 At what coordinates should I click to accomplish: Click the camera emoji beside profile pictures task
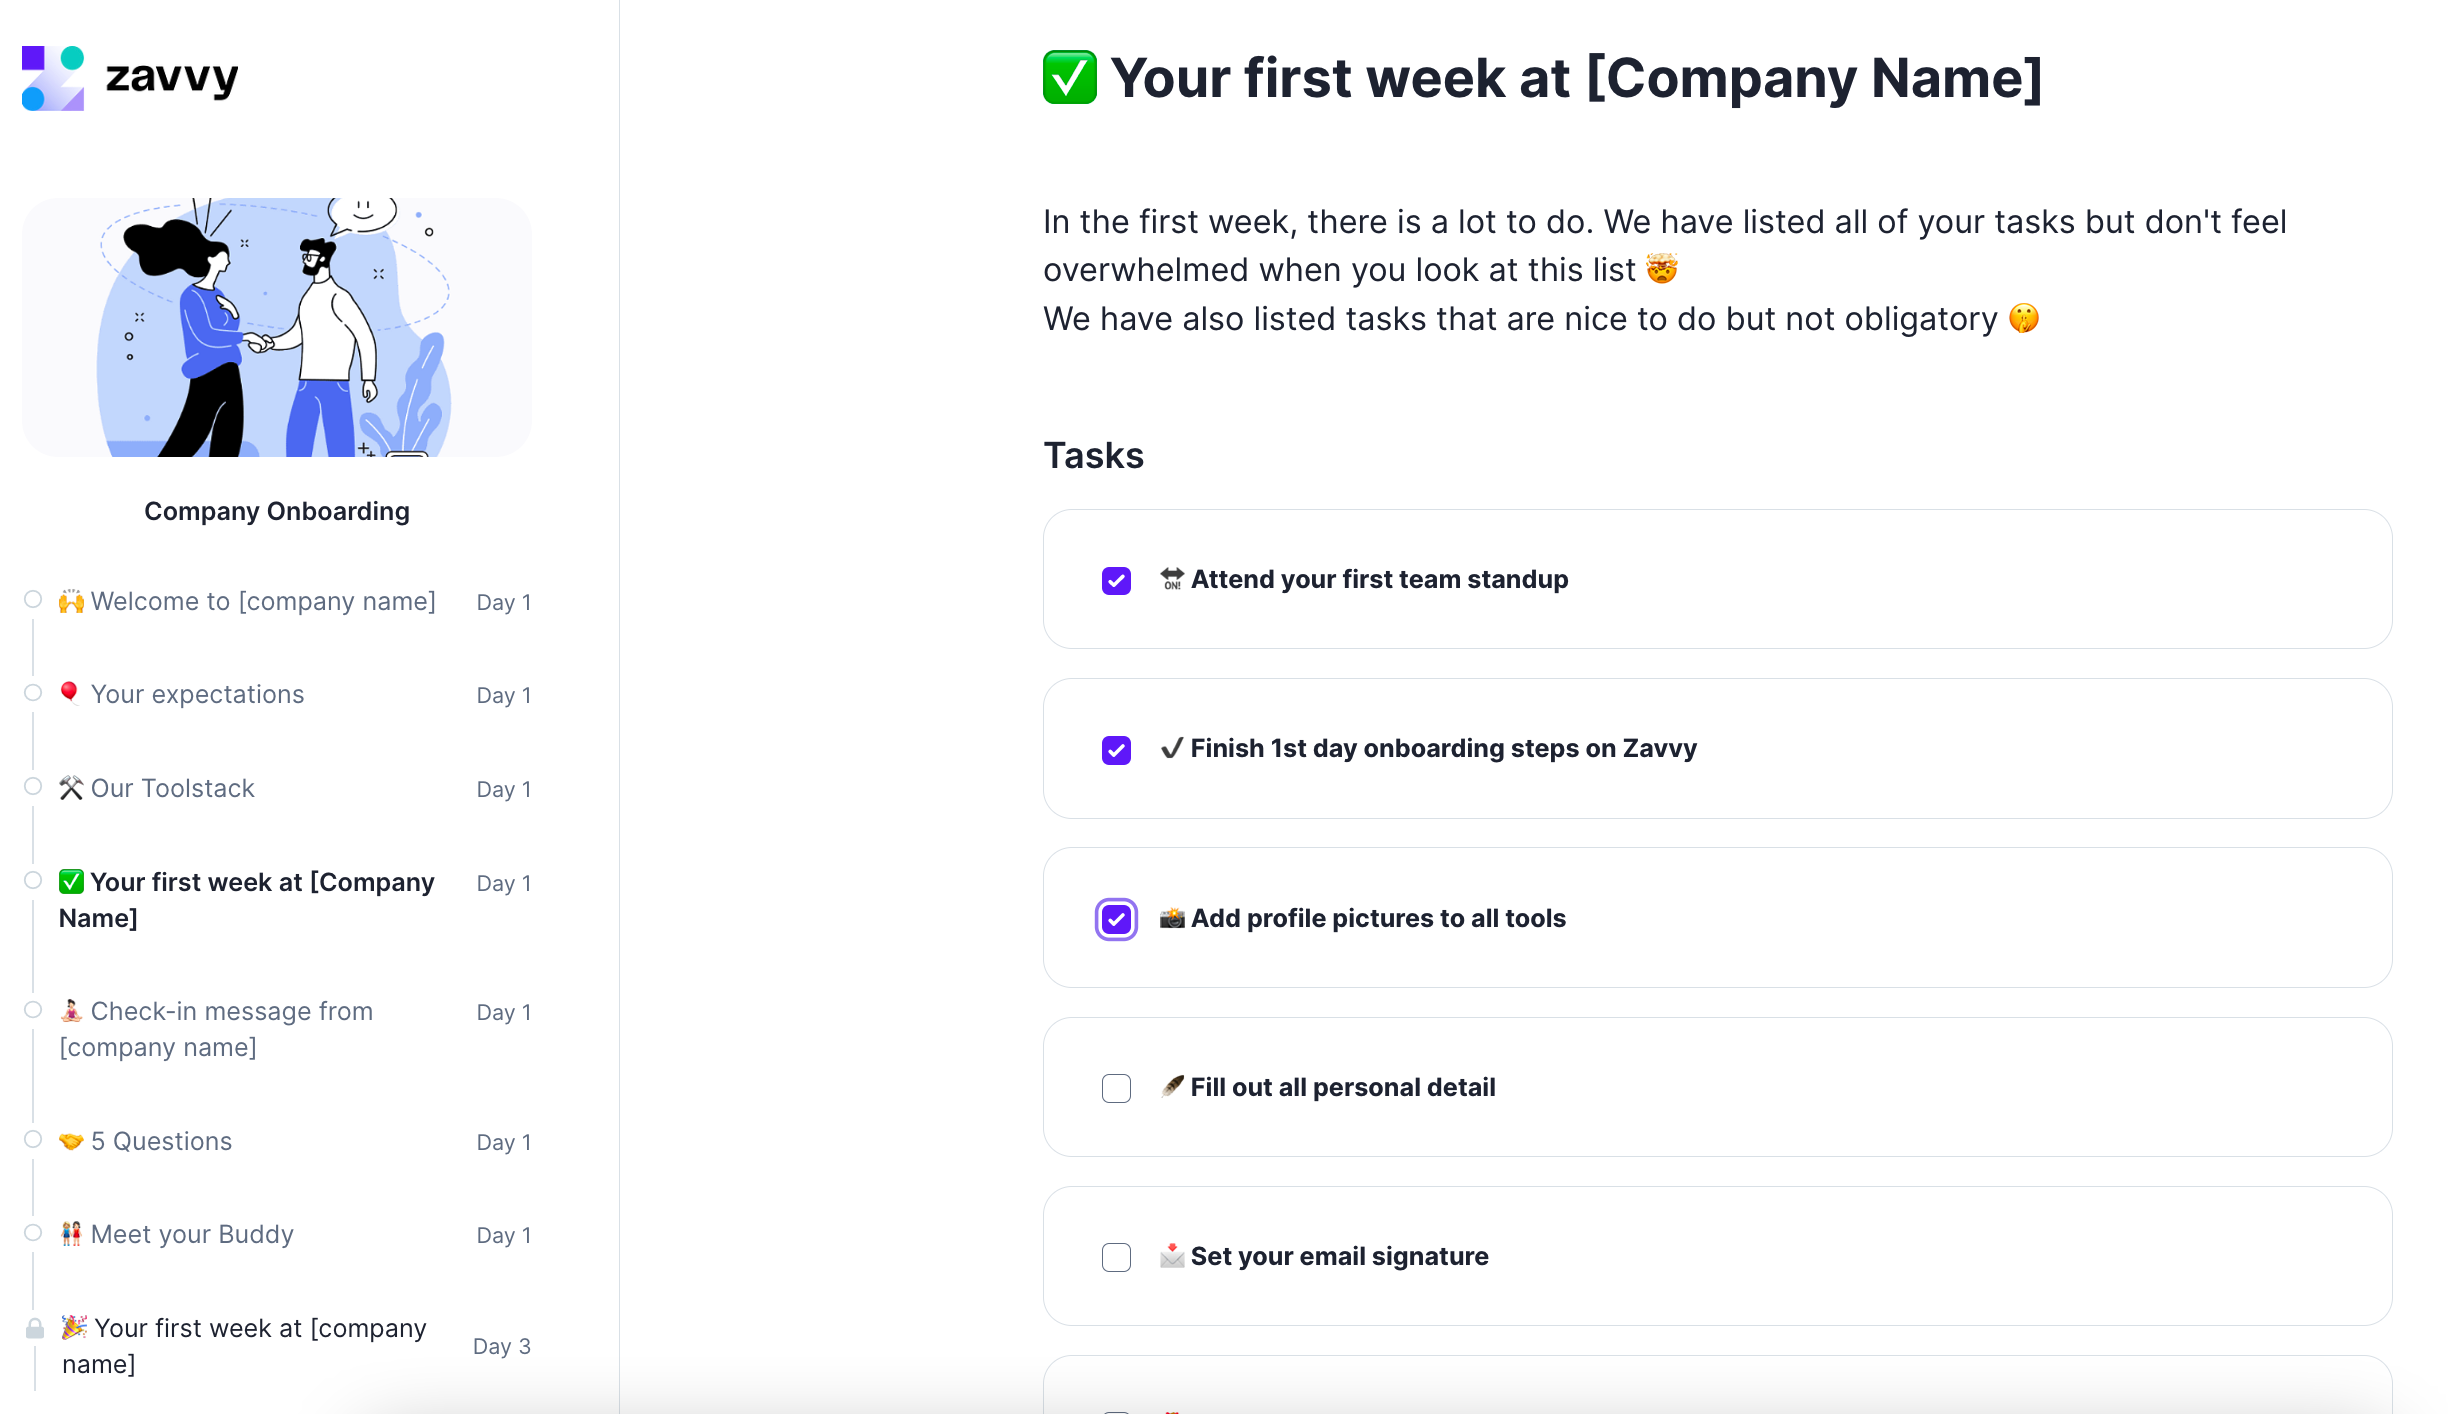click(x=1172, y=918)
